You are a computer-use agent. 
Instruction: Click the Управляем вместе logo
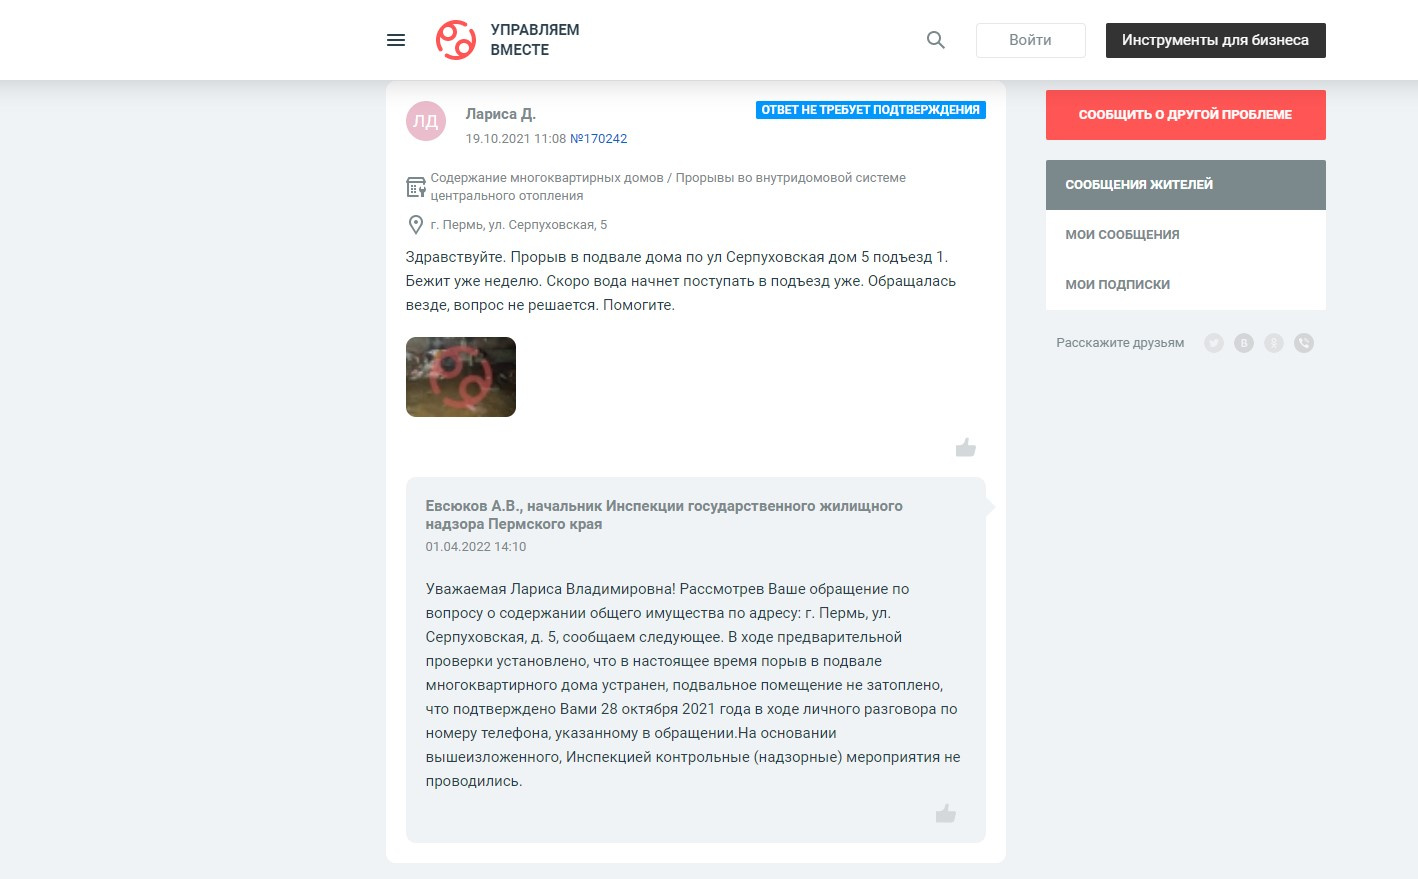click(508, 40)
